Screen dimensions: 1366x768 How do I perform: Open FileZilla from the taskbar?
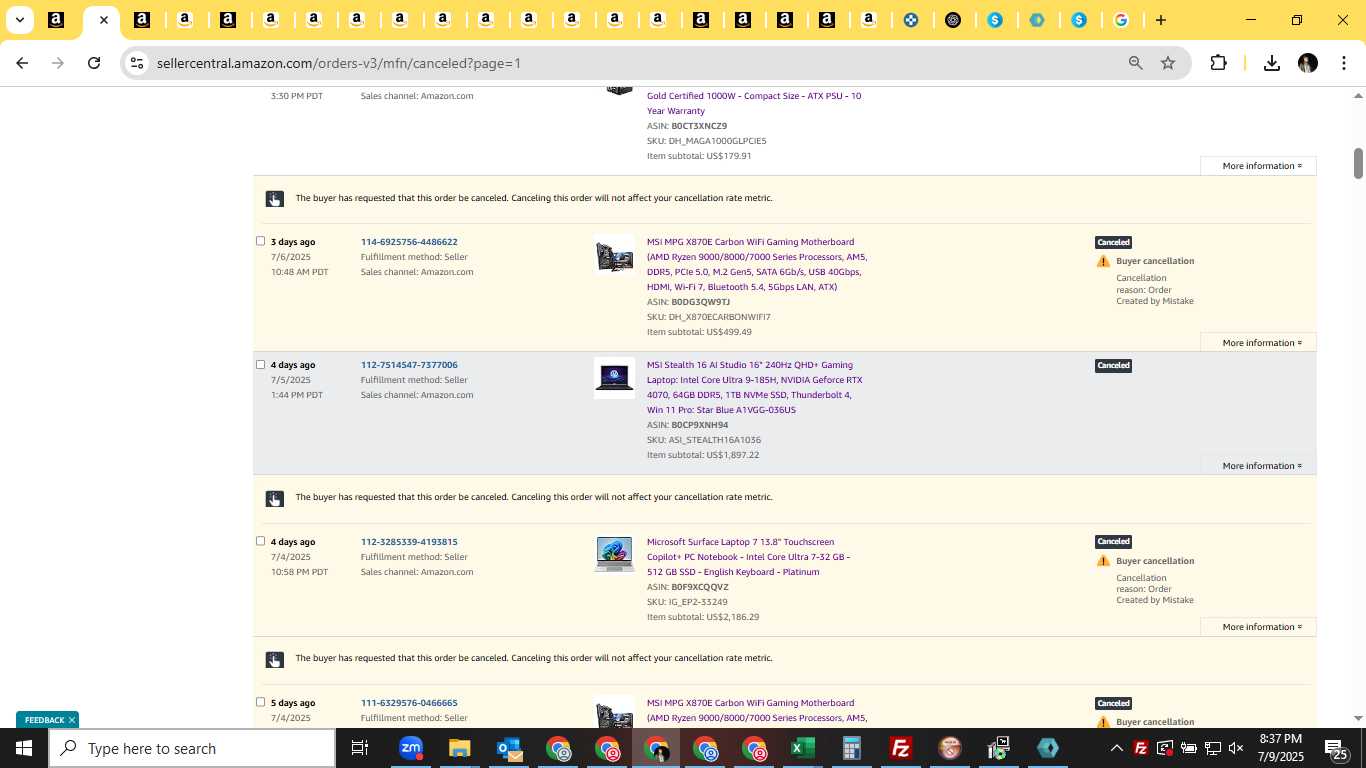click(x=901, y=748)
